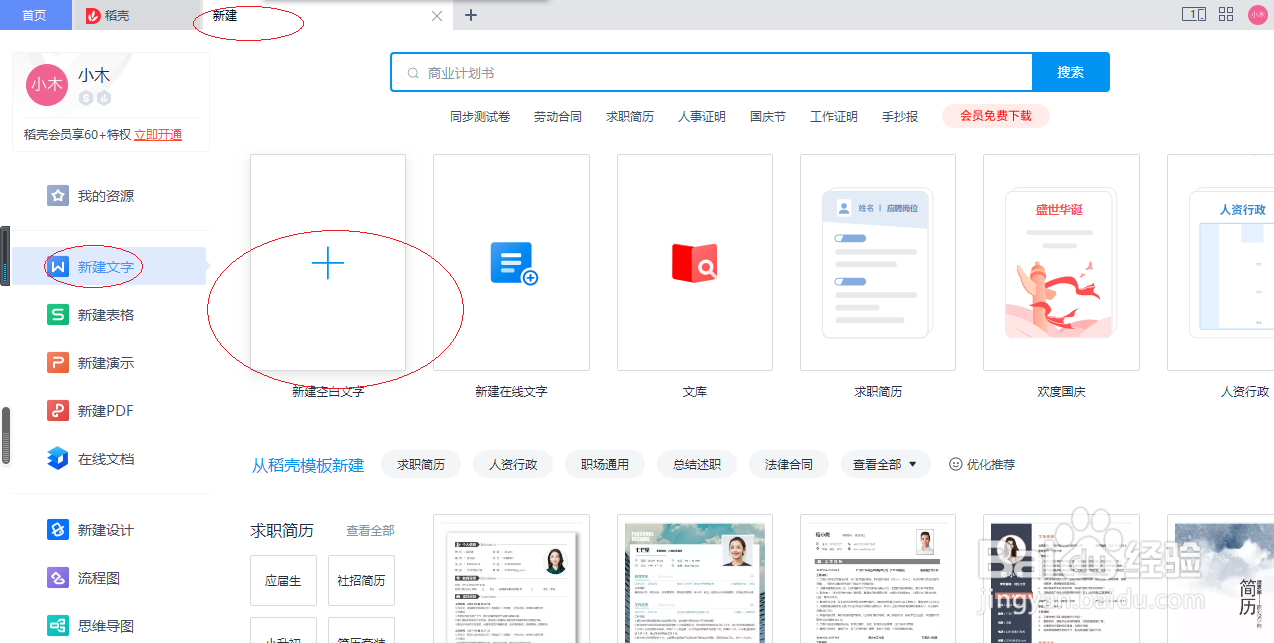Click the 优化推荐 toggle option
This screenshot has height=643, width=1274.
[x=981, y=463]
